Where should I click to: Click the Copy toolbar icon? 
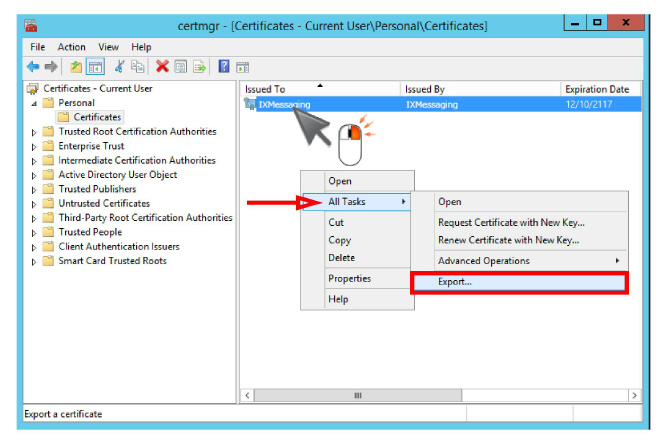point(137,67)
